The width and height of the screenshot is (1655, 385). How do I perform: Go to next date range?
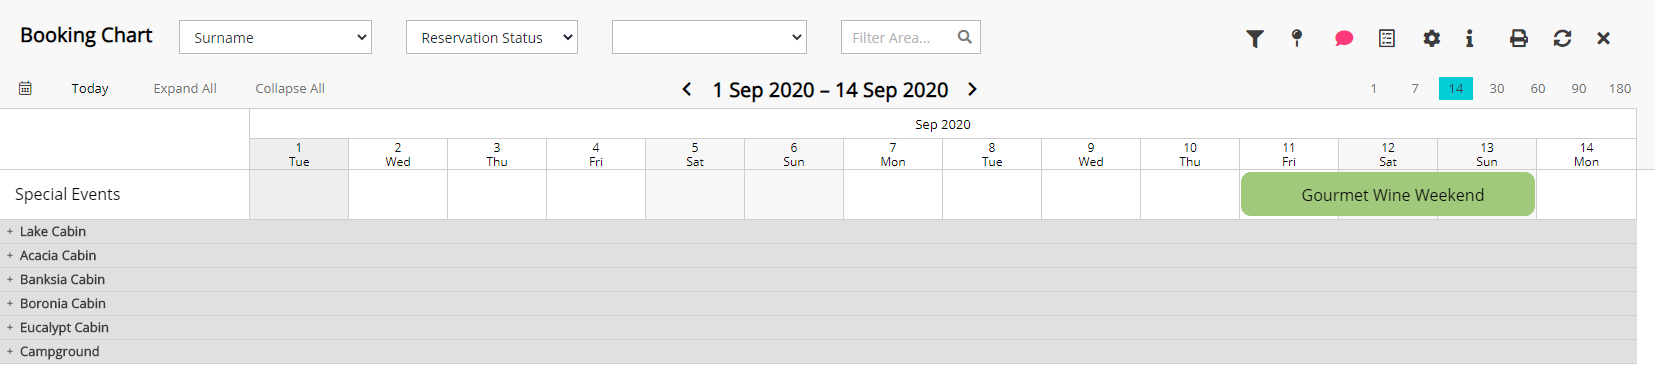point(972,89)
